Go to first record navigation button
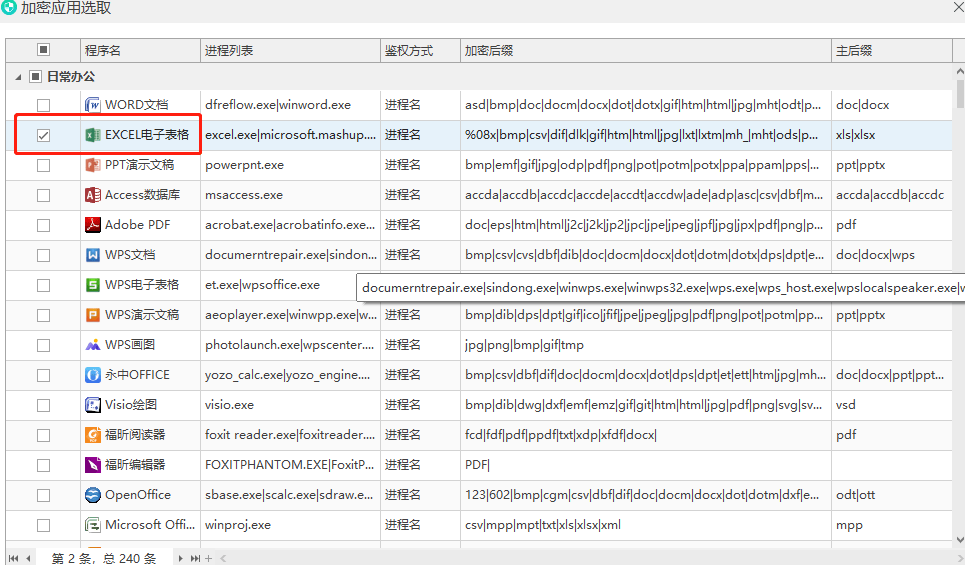 pos(13,558)
